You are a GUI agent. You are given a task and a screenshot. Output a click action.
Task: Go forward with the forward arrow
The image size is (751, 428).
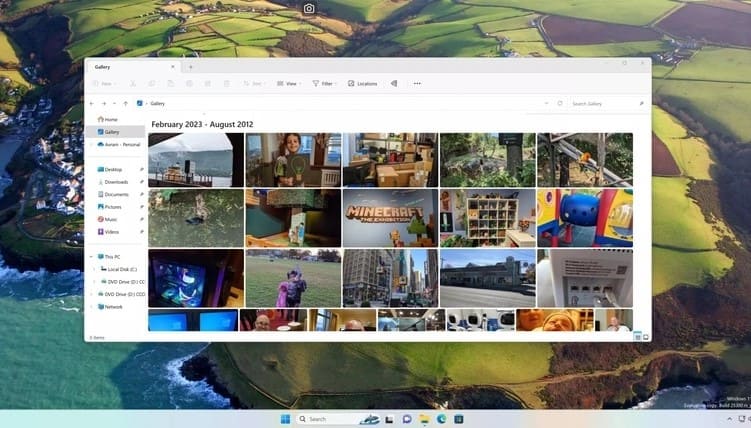[x=103, y=103]
